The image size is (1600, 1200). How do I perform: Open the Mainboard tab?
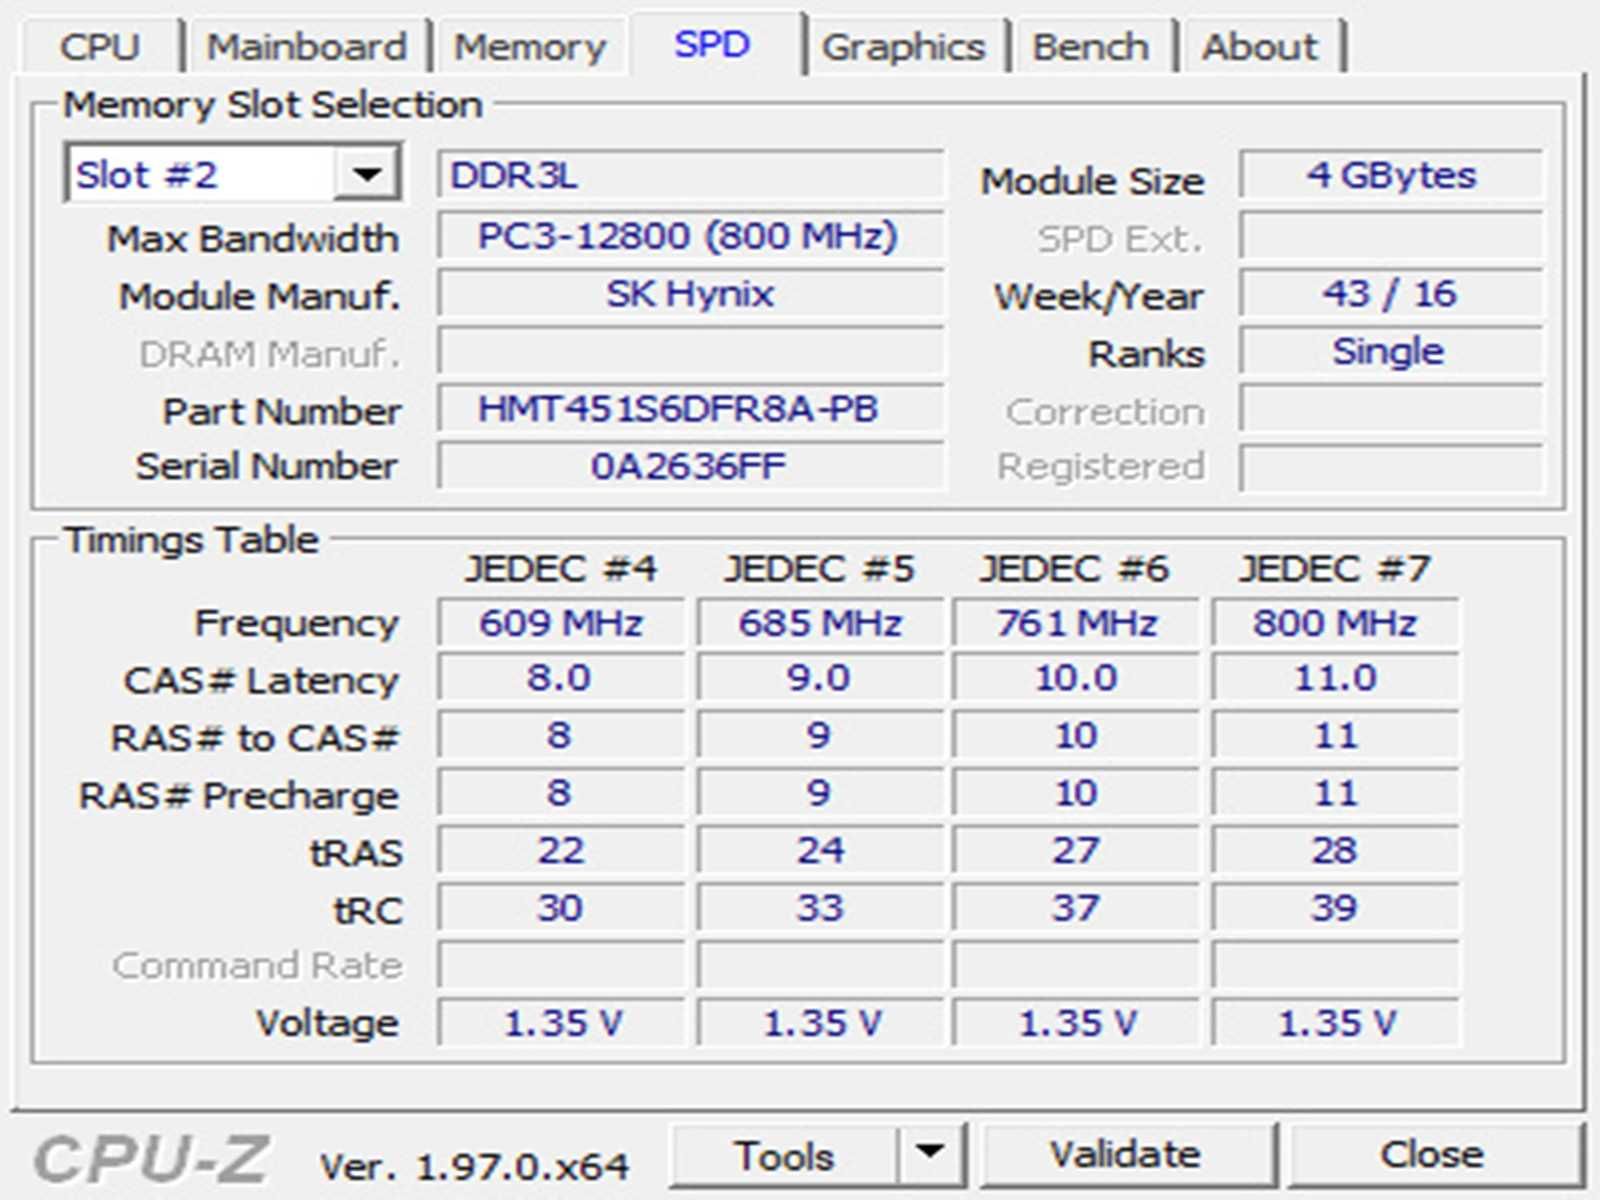(307, 47)
